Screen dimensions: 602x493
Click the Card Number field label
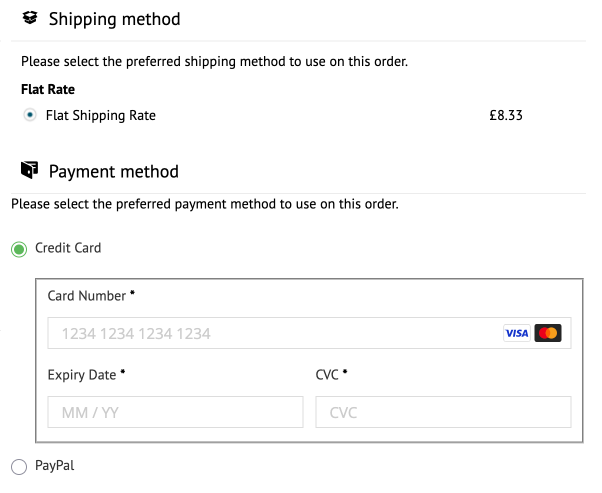(87, 296)
